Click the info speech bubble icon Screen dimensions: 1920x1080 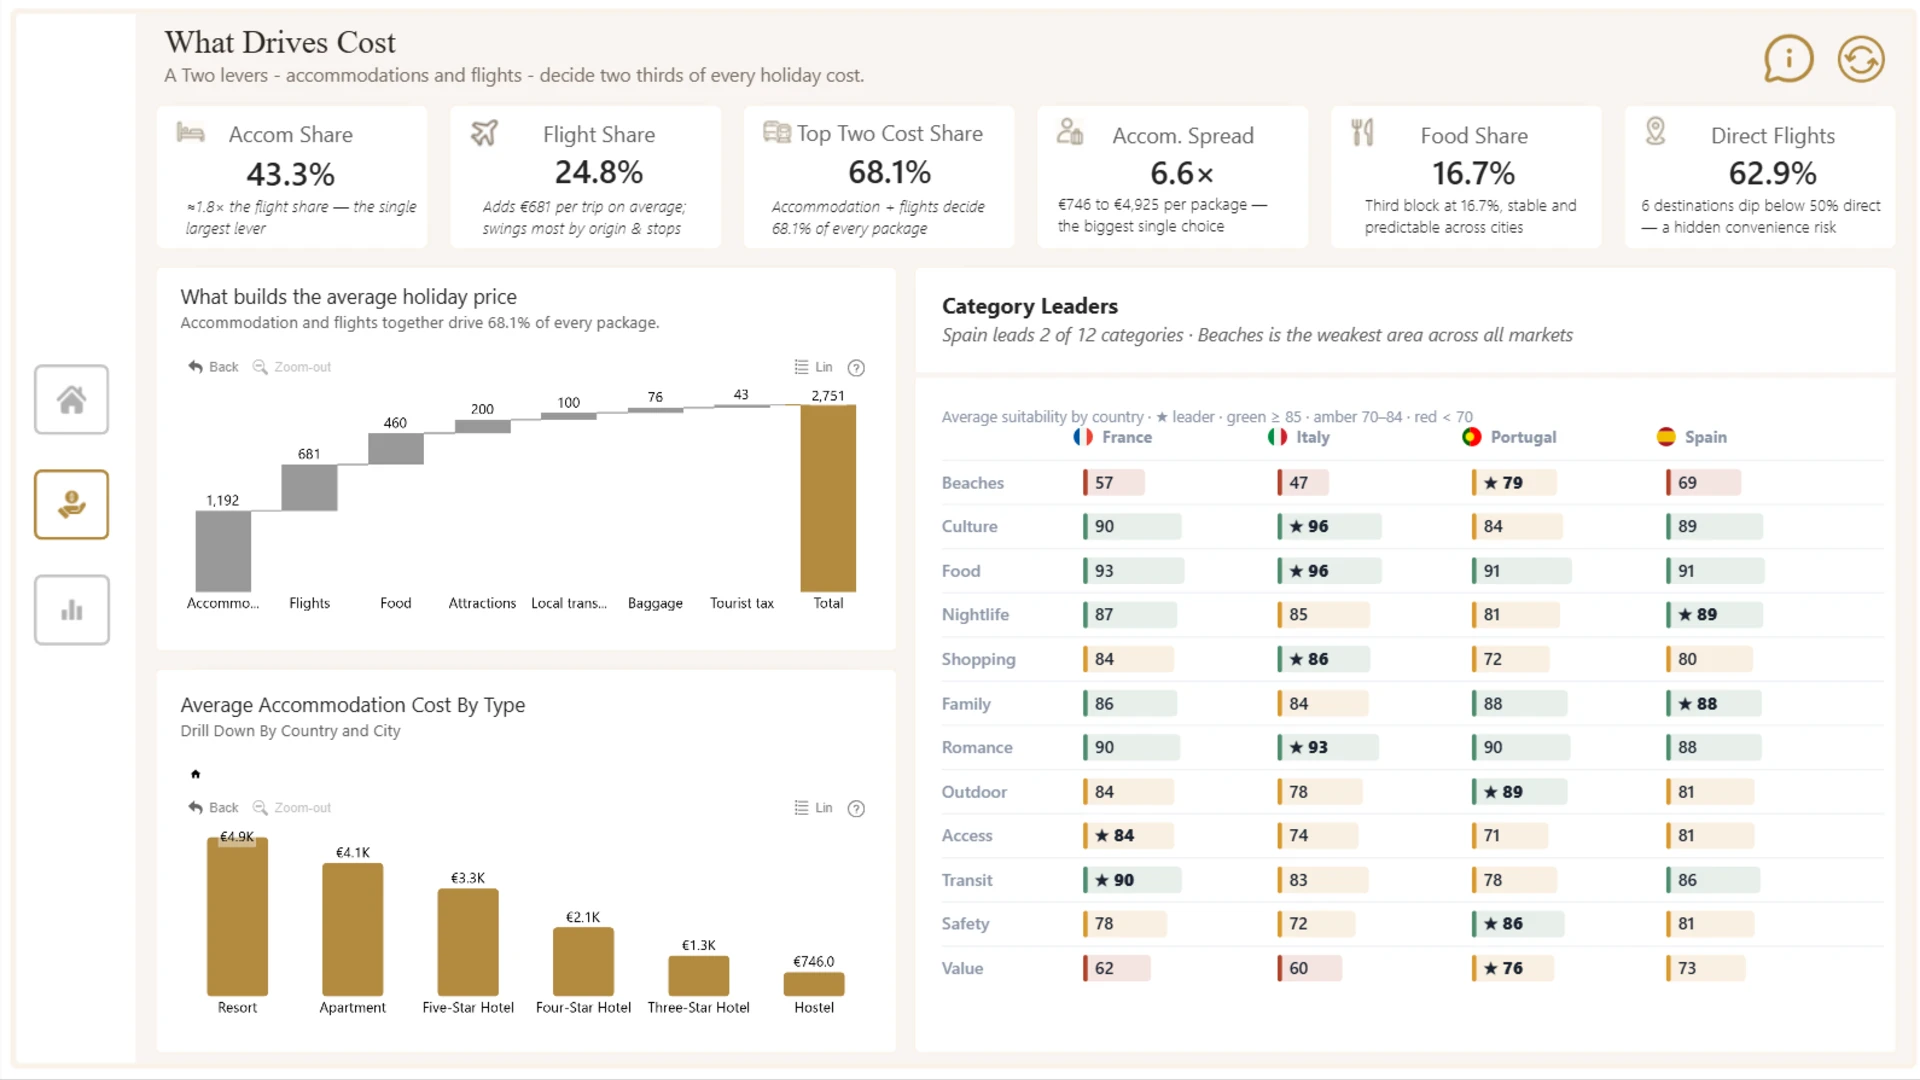coord(1788,59)
